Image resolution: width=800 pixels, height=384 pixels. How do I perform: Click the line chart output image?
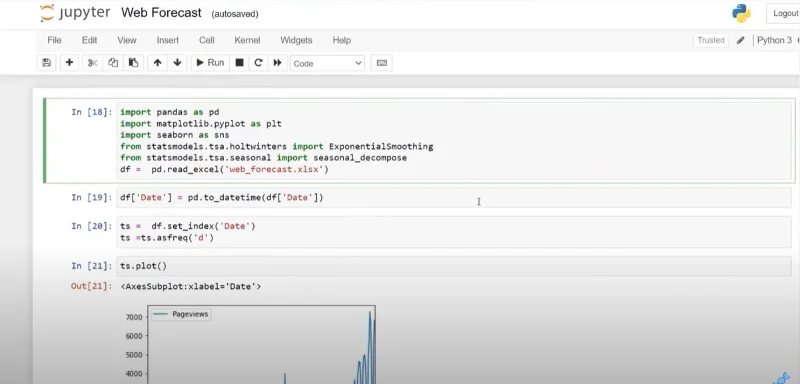pyautogui.click(x=250, y=344)
